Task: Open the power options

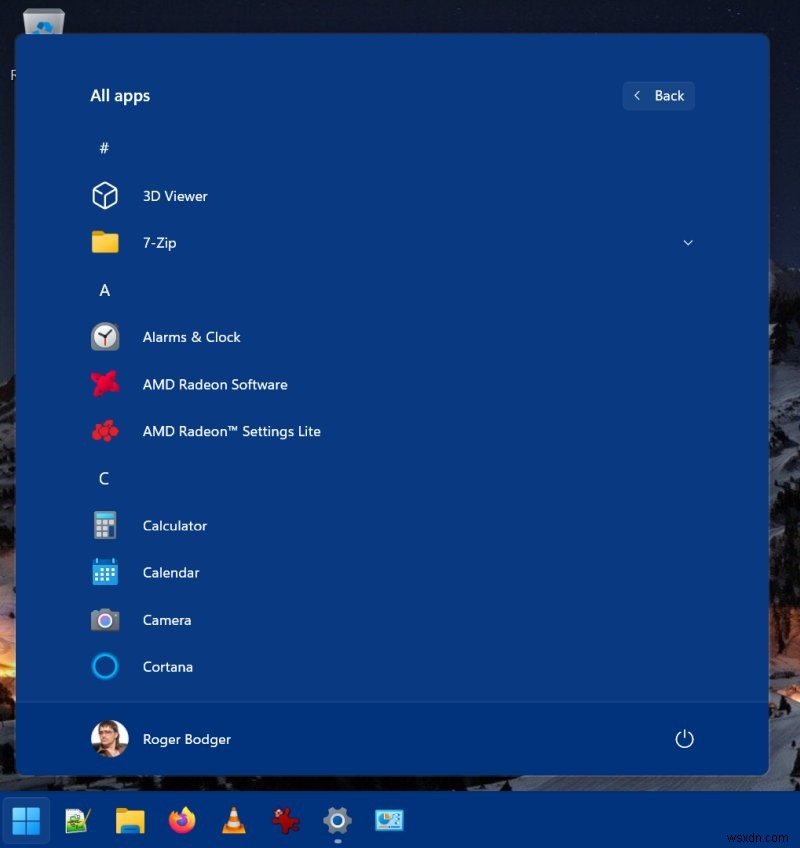Action: tap(684, 738)
